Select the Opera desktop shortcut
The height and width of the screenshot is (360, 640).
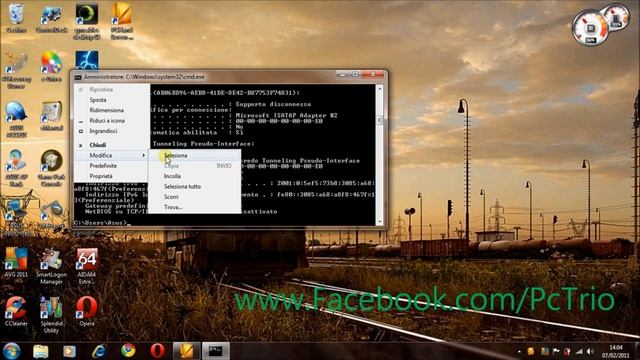click(87, 311)
